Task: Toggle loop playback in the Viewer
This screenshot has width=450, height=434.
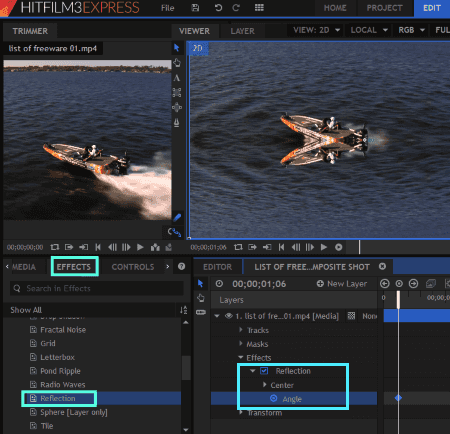Action: coord(238,247)
